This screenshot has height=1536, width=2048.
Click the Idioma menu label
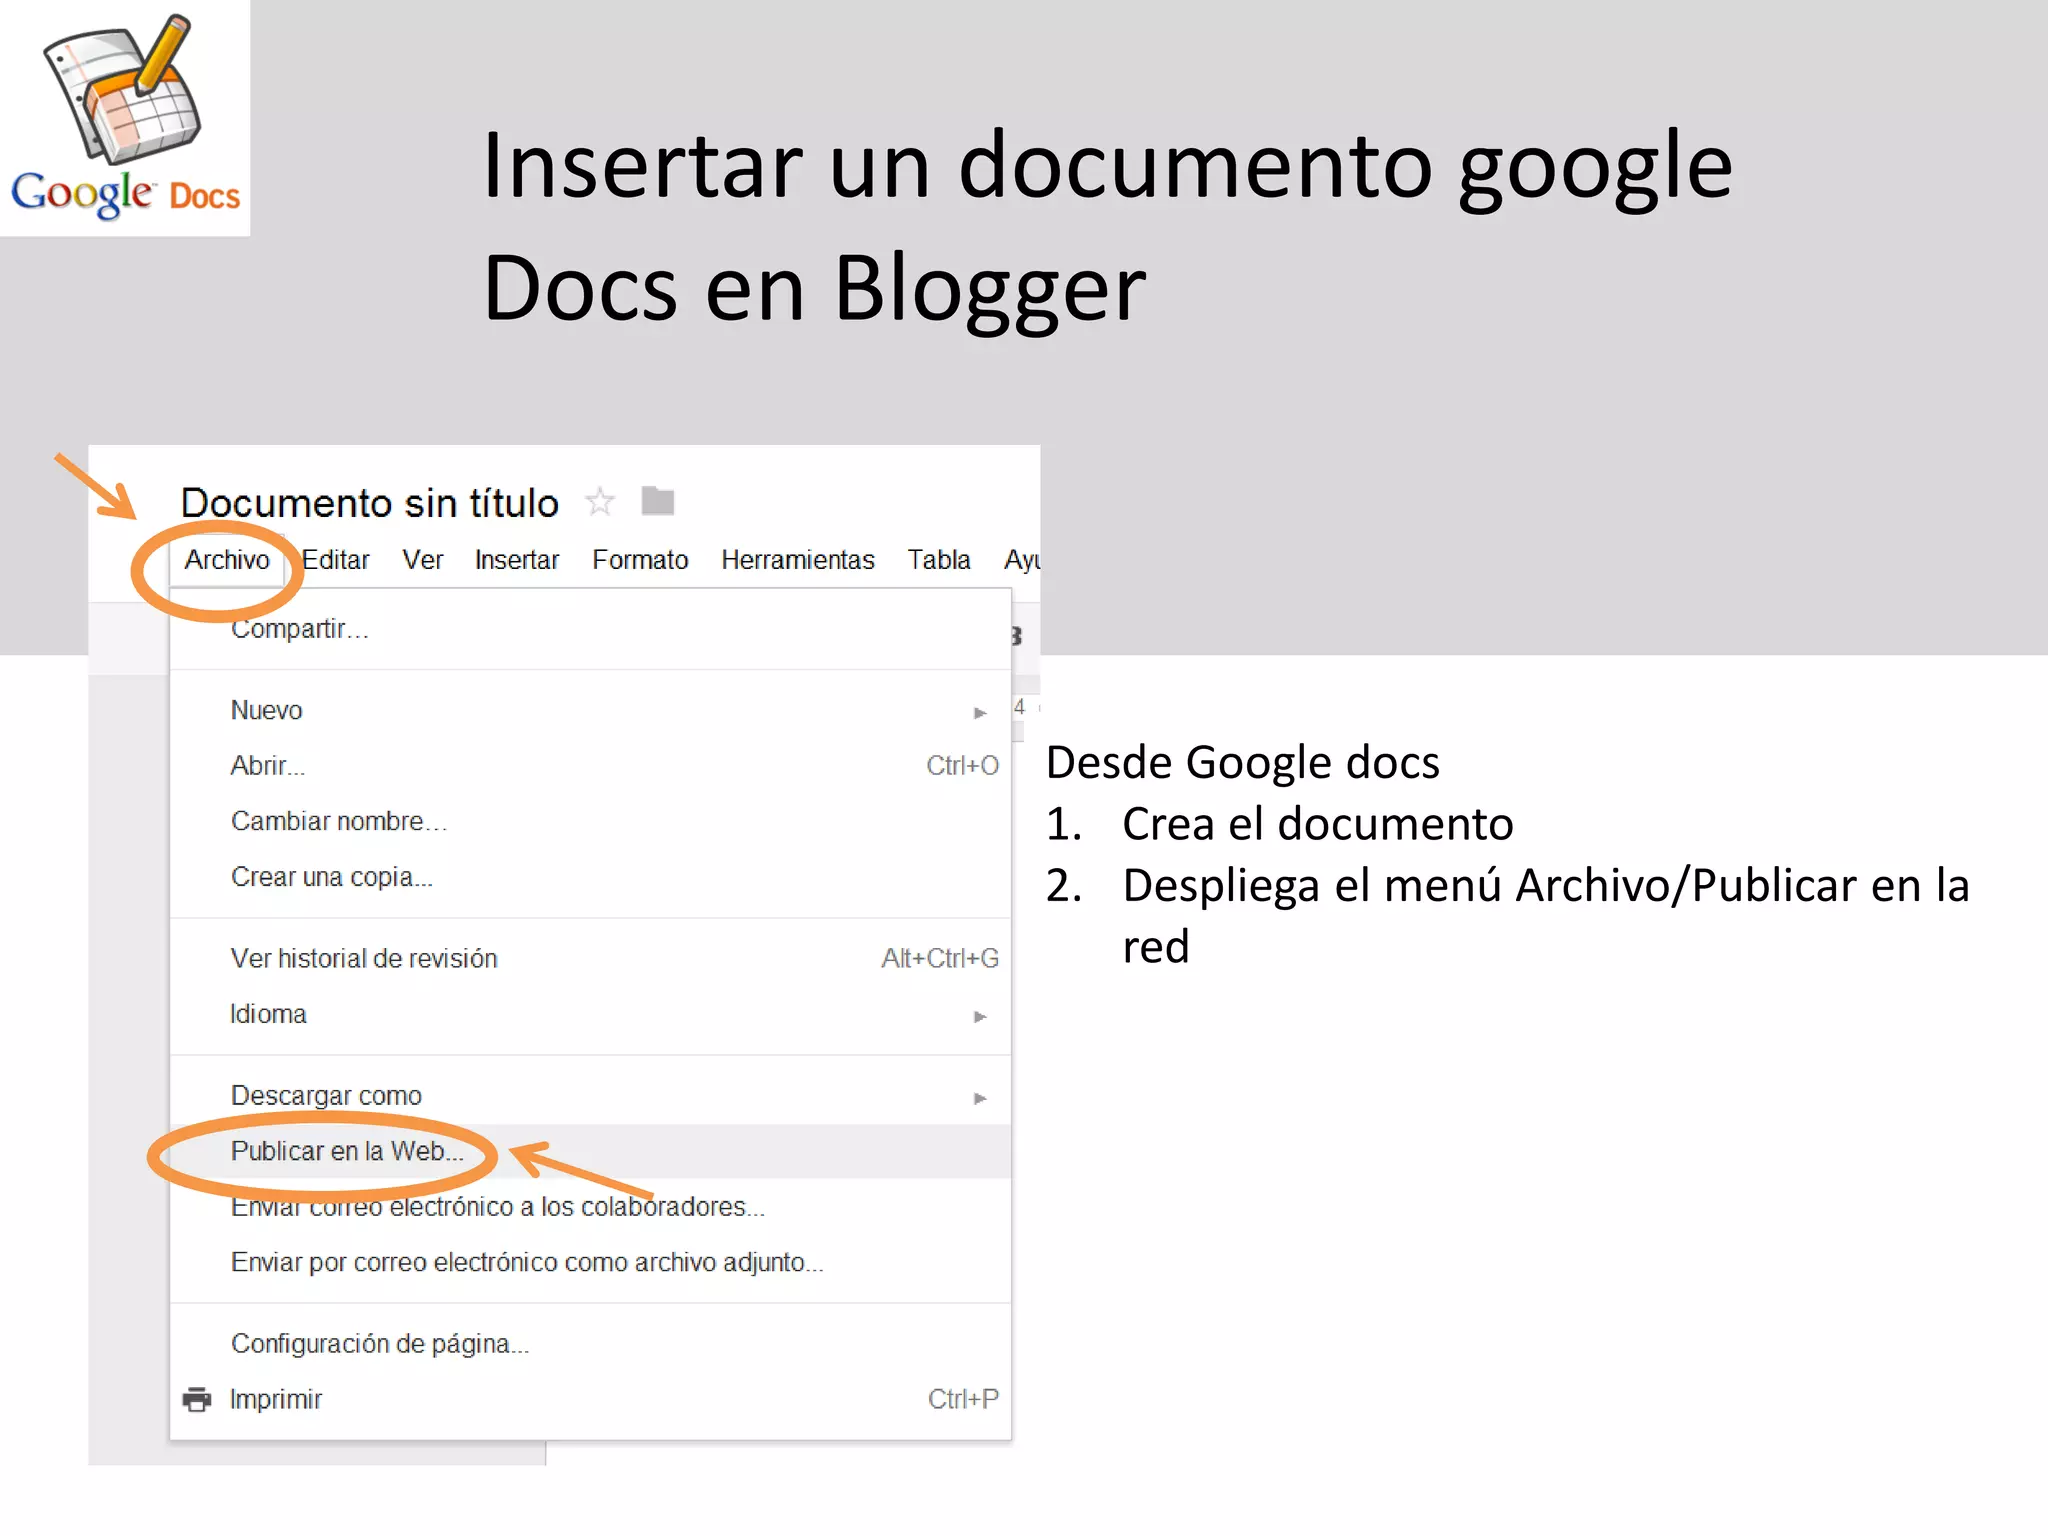(x=268, y=1014)
